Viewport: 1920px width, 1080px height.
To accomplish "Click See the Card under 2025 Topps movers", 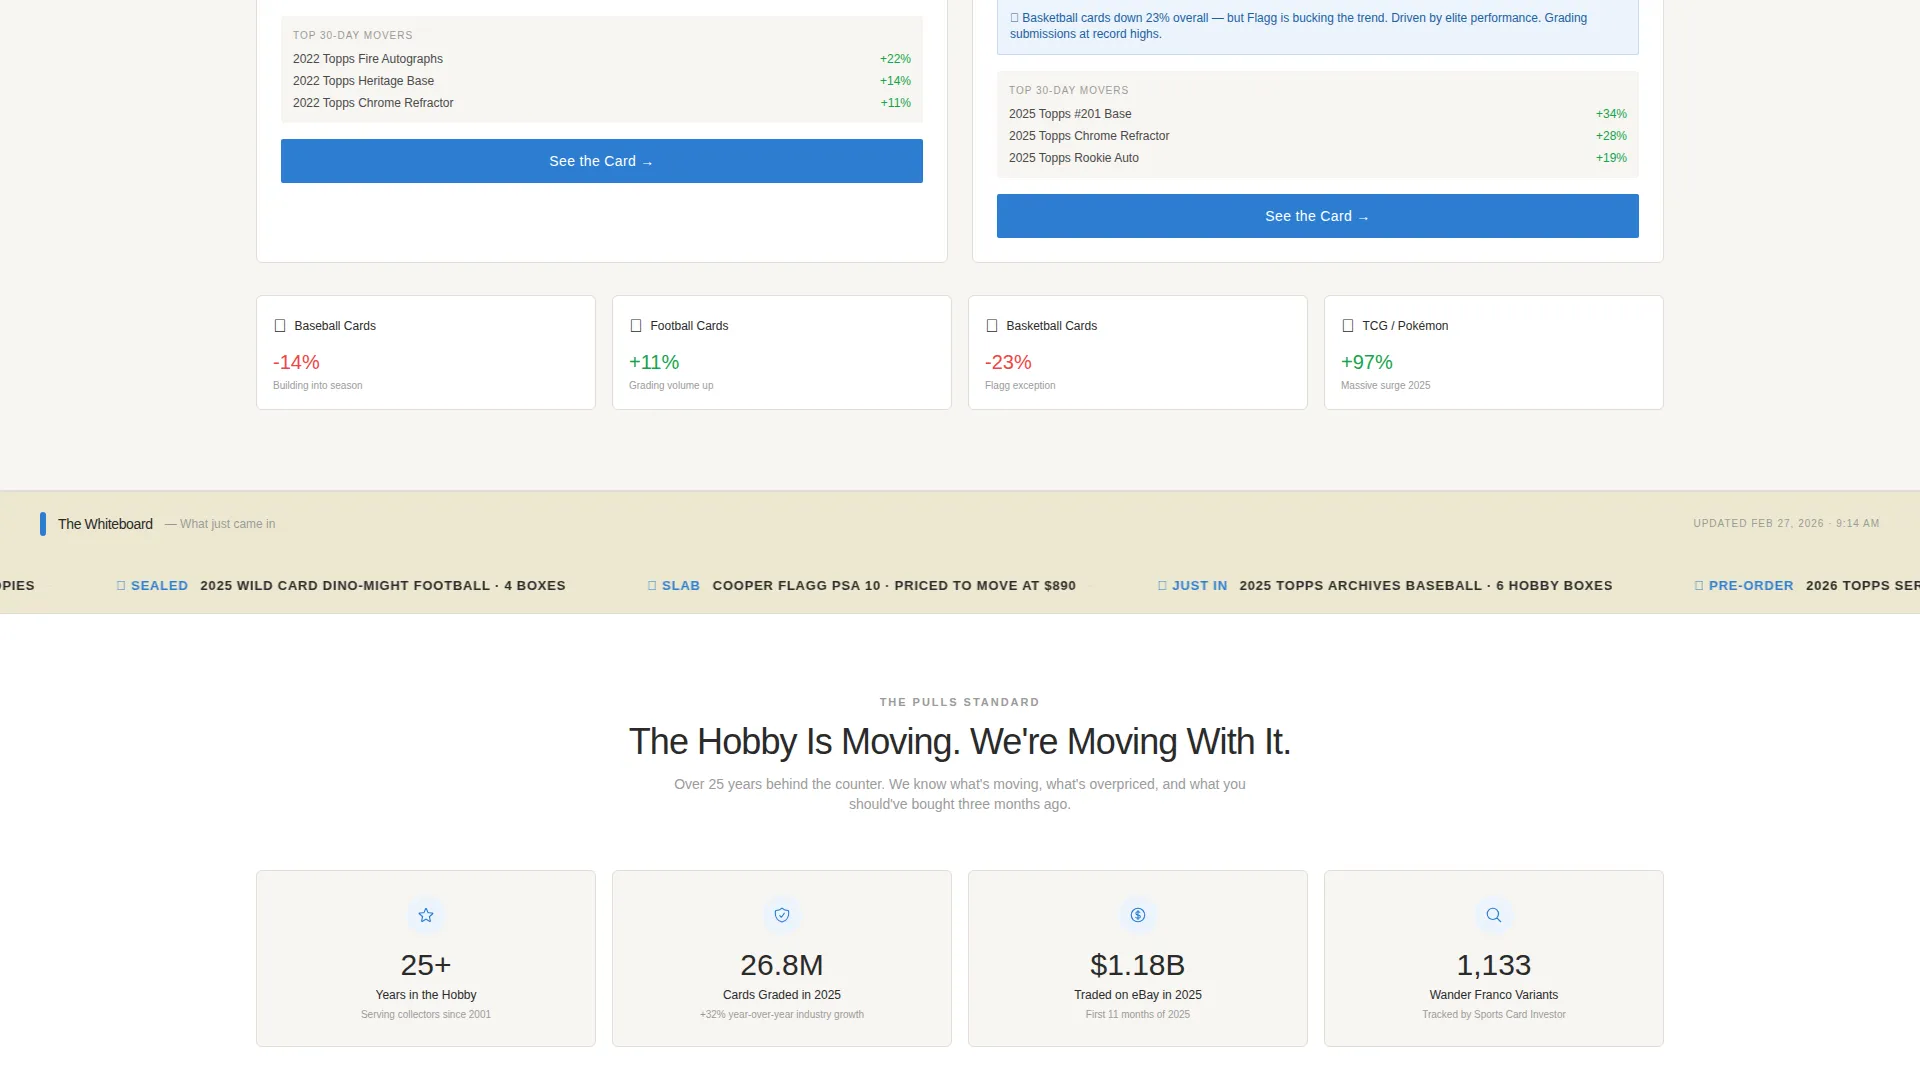I will (x=1318, y=216).
